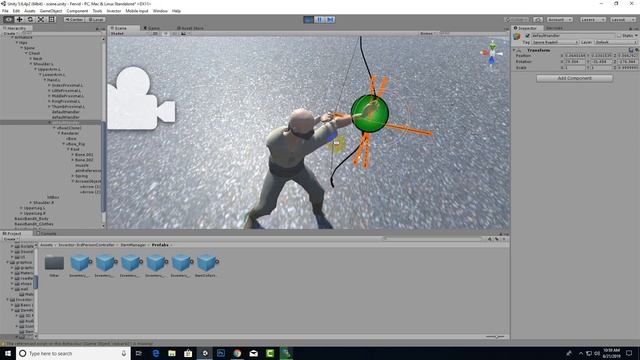The height and width of the screenshot is (360, 640).
Task: Expand ThumbProximal.L in Hierarchy
Action: point(49,107)
